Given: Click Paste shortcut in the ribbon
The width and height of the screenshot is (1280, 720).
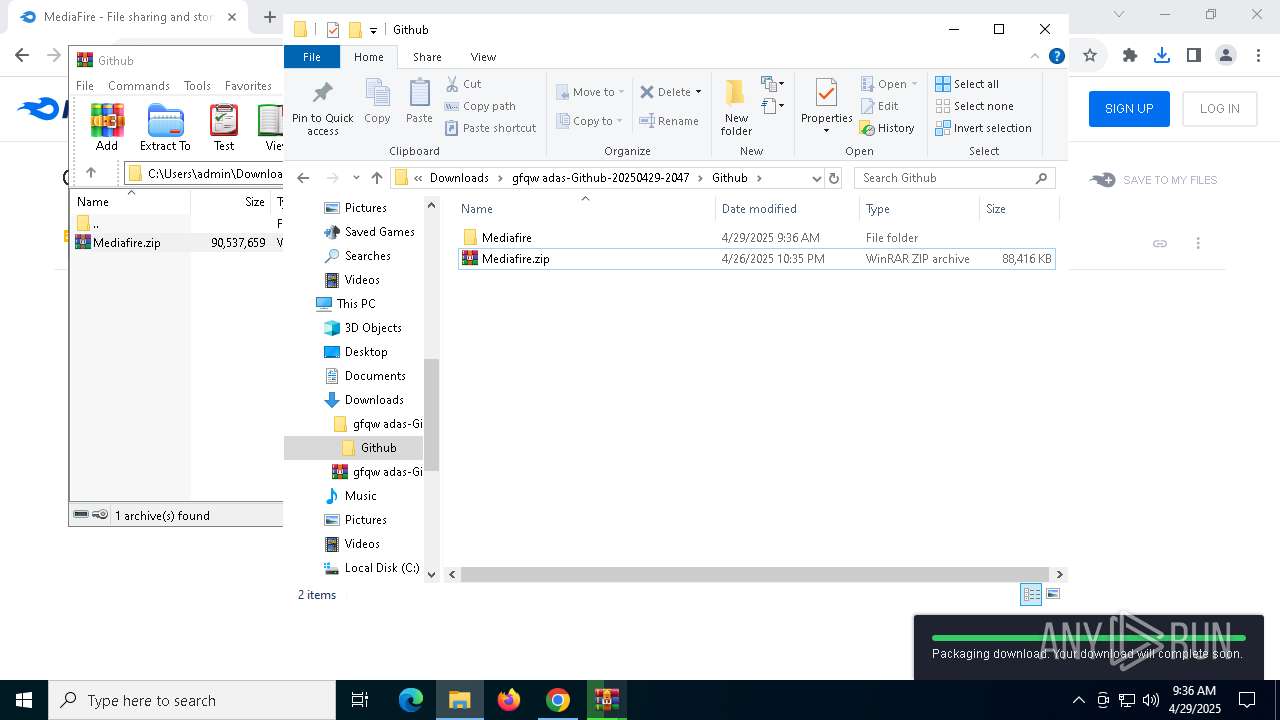Looking at the screenshot, I should pyautogui.click(x=490, y=128).
